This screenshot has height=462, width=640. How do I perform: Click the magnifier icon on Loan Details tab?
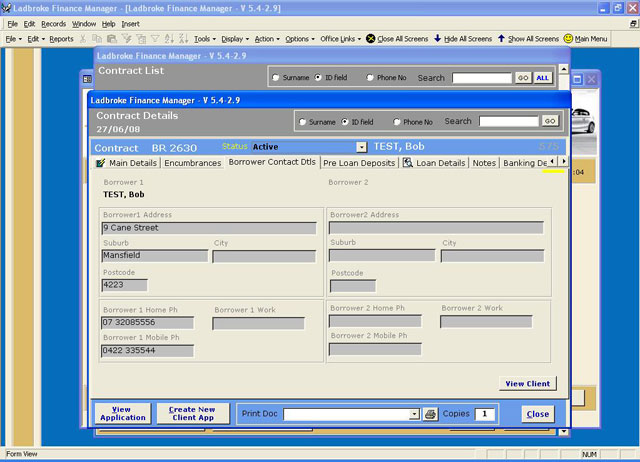click(x=407, y=162)
